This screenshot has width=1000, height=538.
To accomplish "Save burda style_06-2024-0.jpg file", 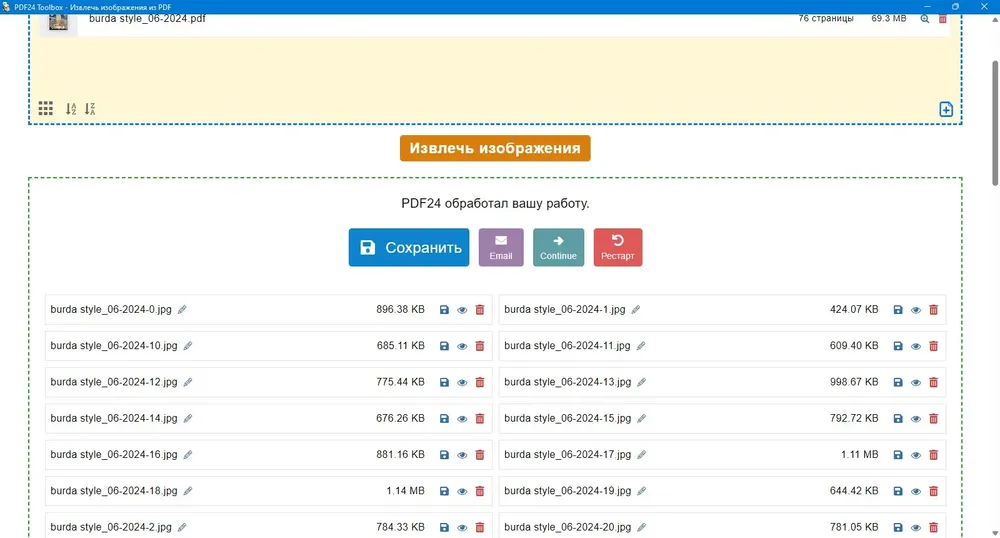I will (444, 310).
